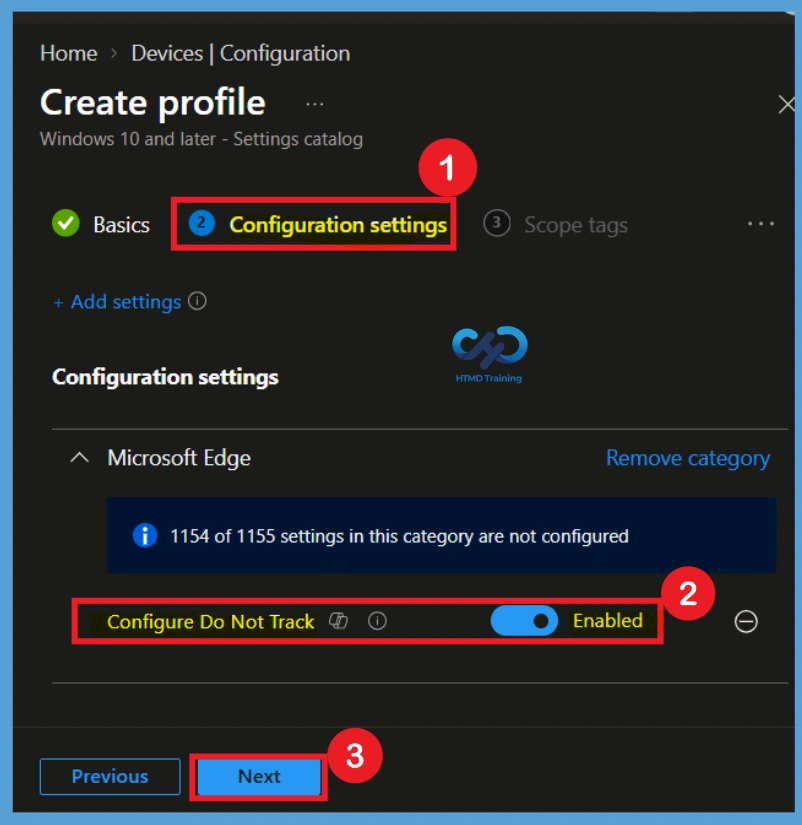Open more options next to Create profile
802x825 pixels.
(315, 104)
